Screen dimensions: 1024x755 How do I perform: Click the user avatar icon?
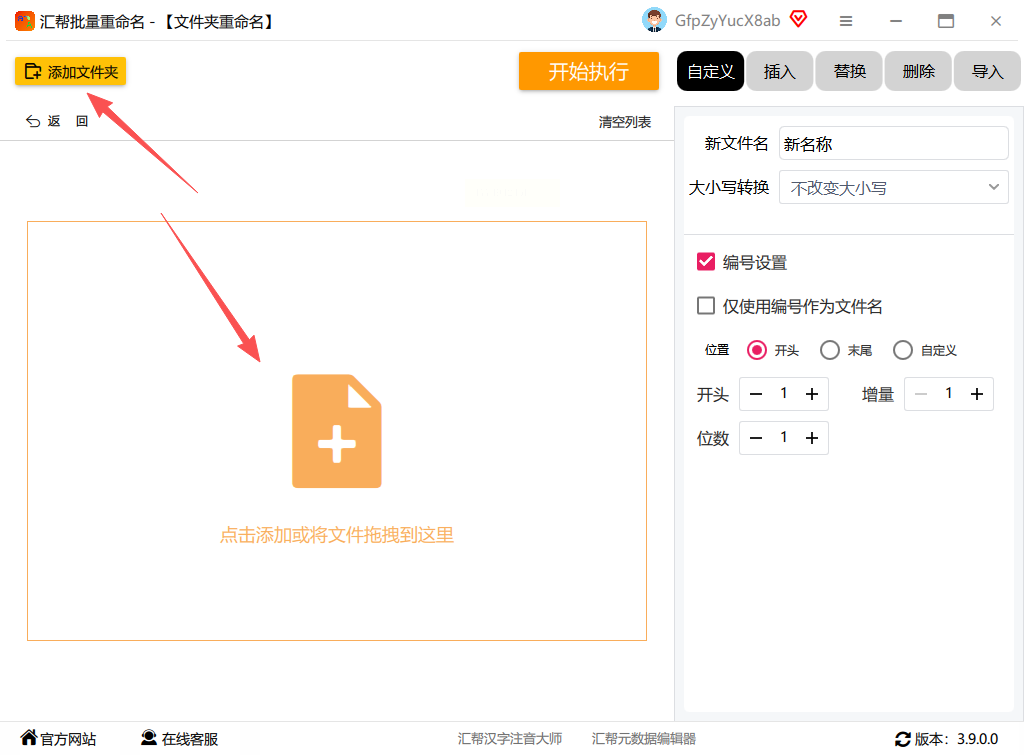654,20
